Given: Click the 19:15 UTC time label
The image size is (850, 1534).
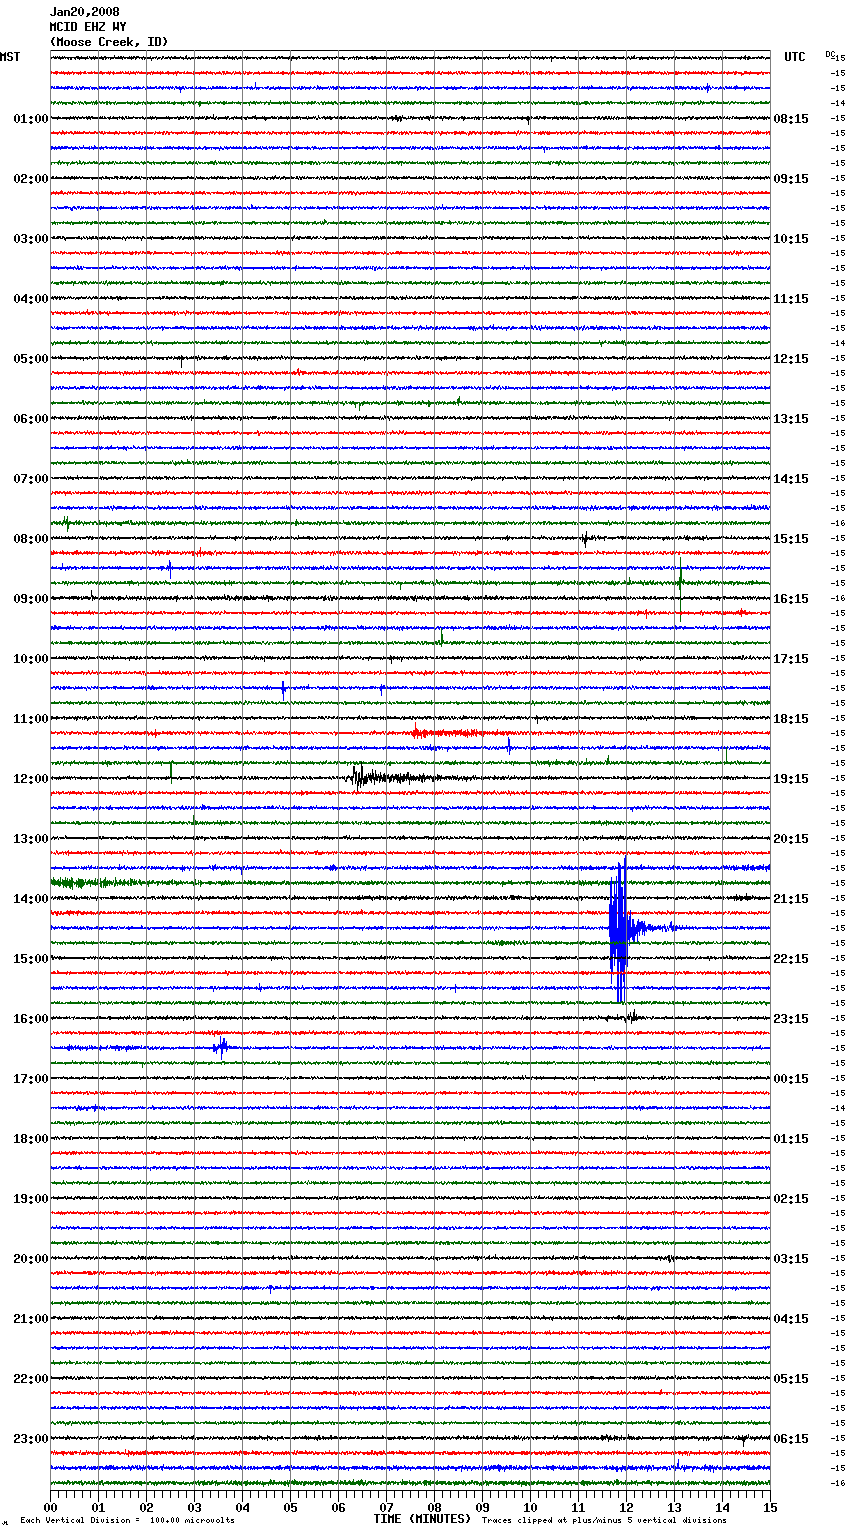Looking at the screenshot, I should (x=791, y=779).
